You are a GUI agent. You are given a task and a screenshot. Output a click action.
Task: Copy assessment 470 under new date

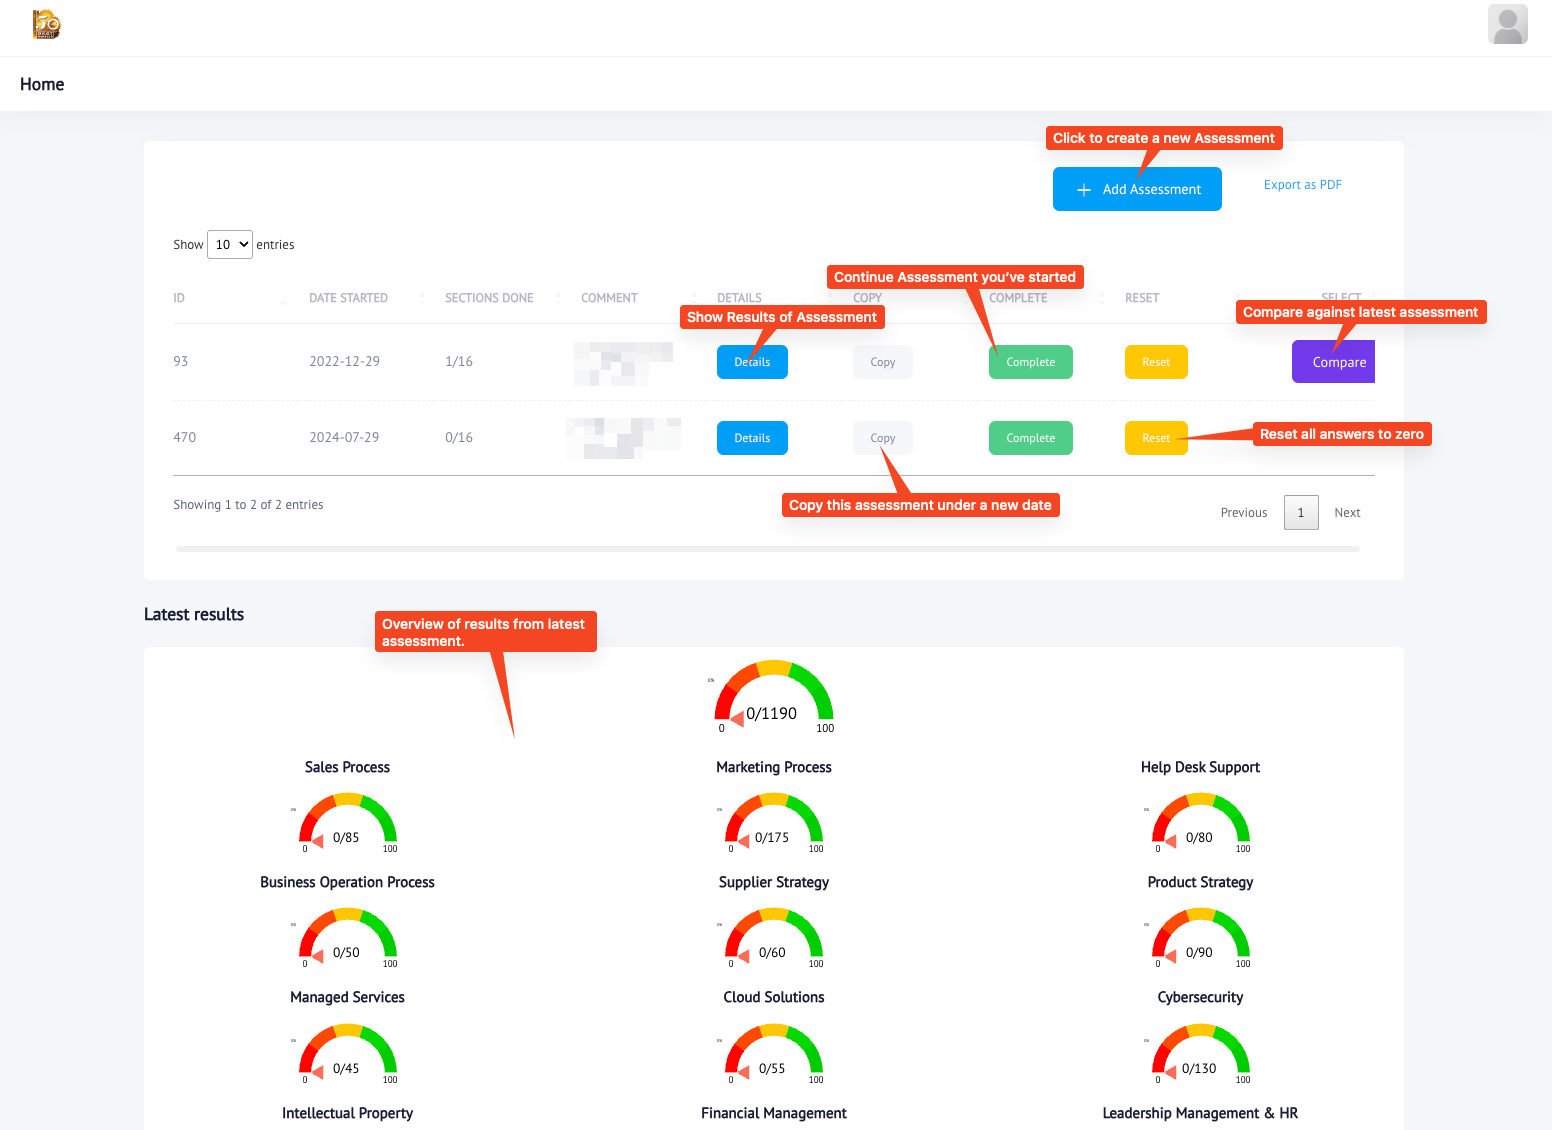(x=883, y=438)
